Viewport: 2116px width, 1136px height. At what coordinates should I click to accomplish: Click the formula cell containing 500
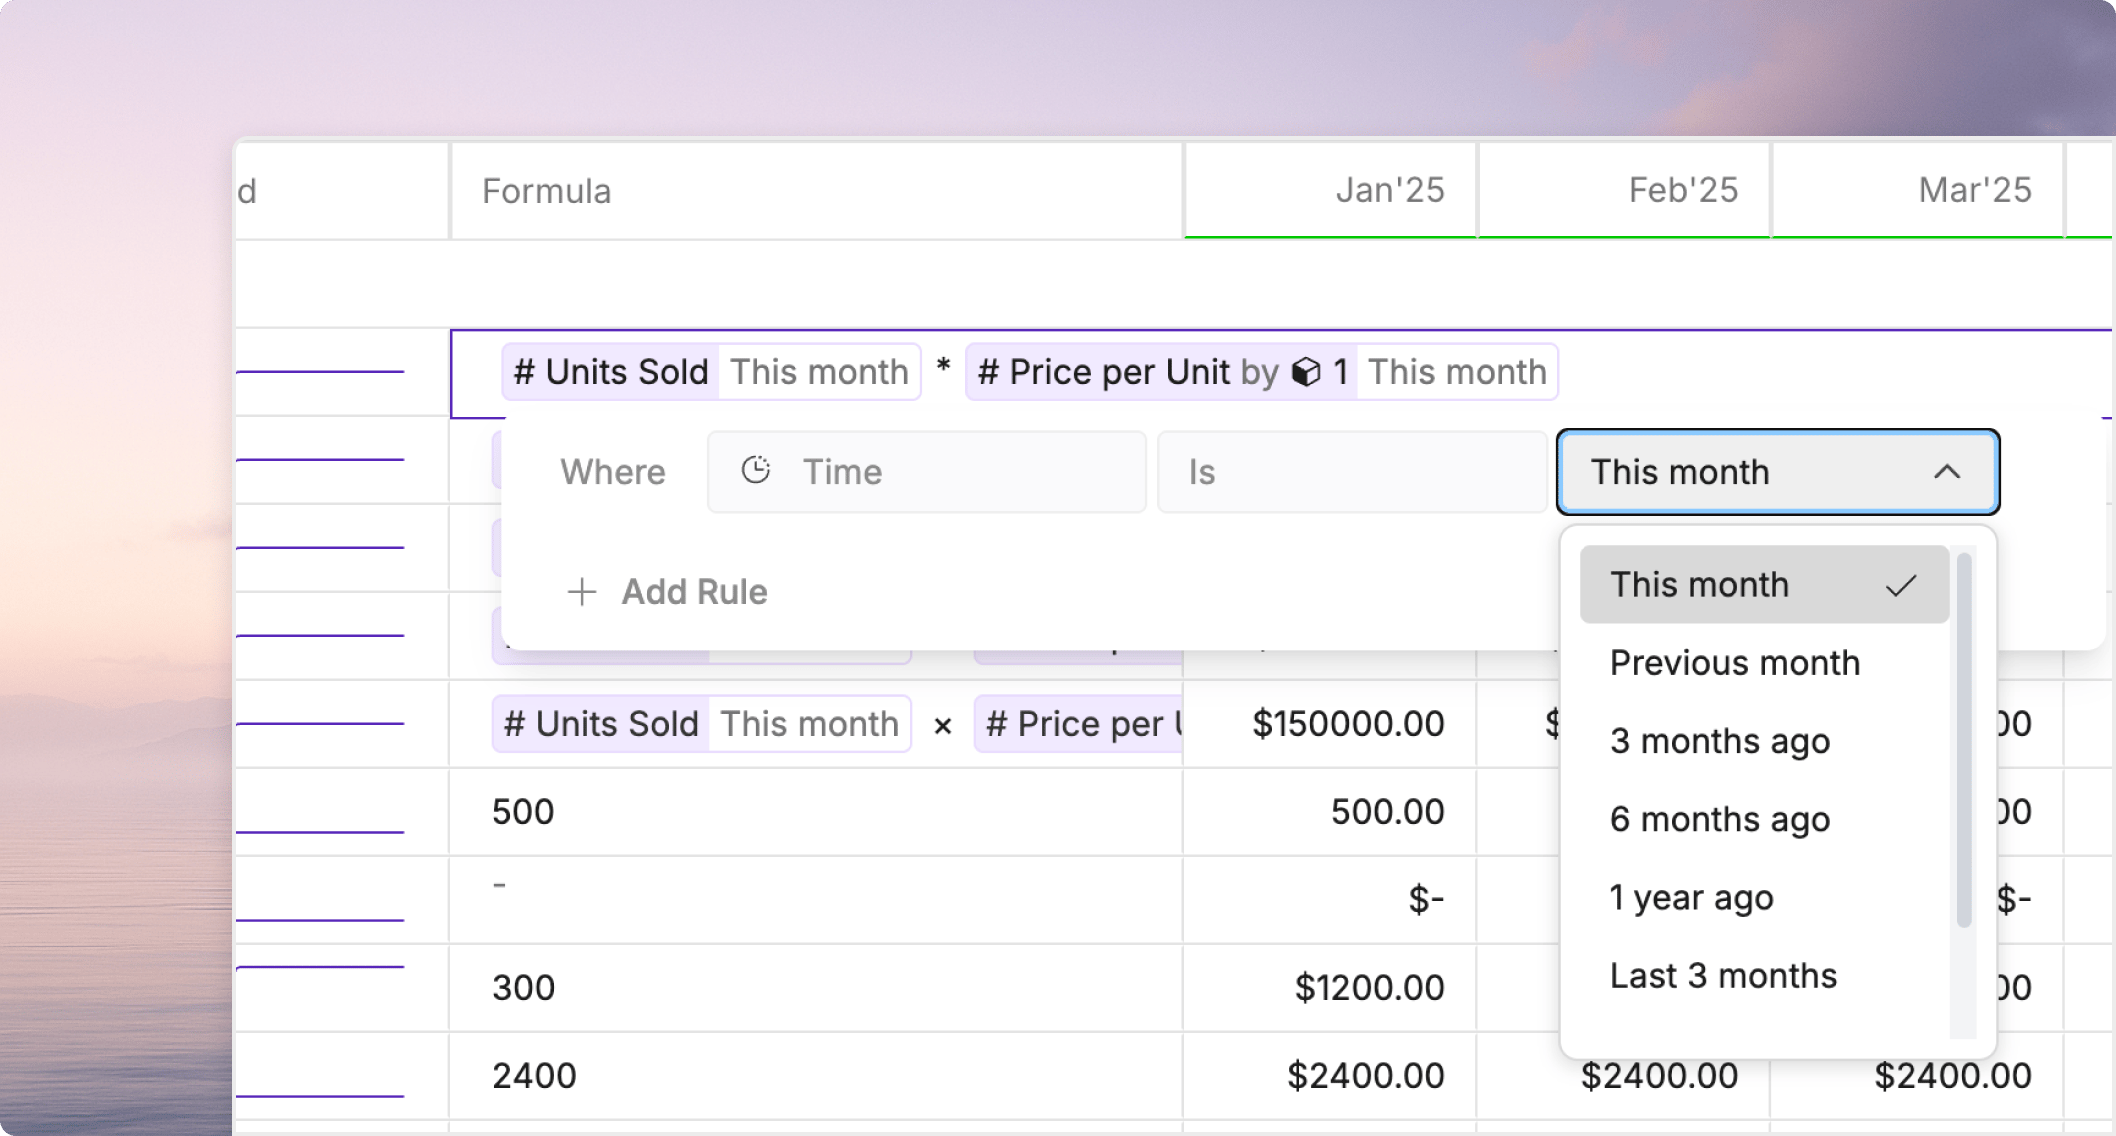817,812
